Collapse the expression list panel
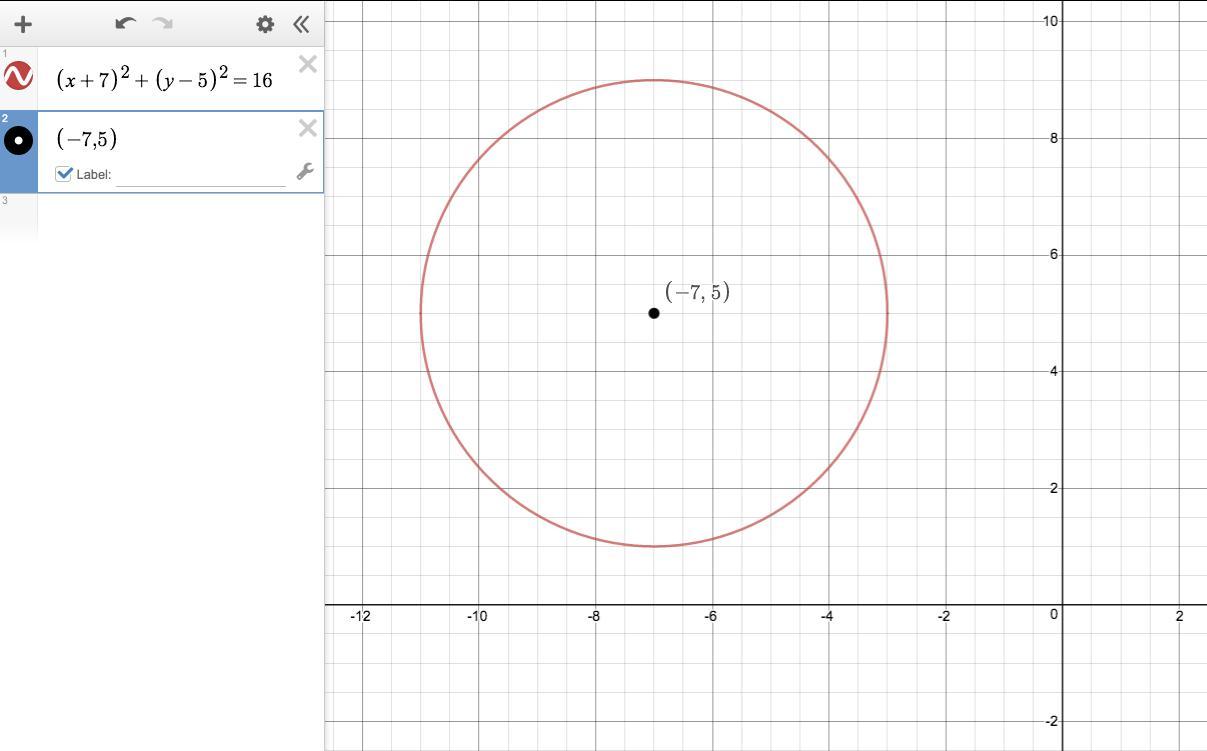The height and width of the screenshot is (751, 1207). (301, 24)
